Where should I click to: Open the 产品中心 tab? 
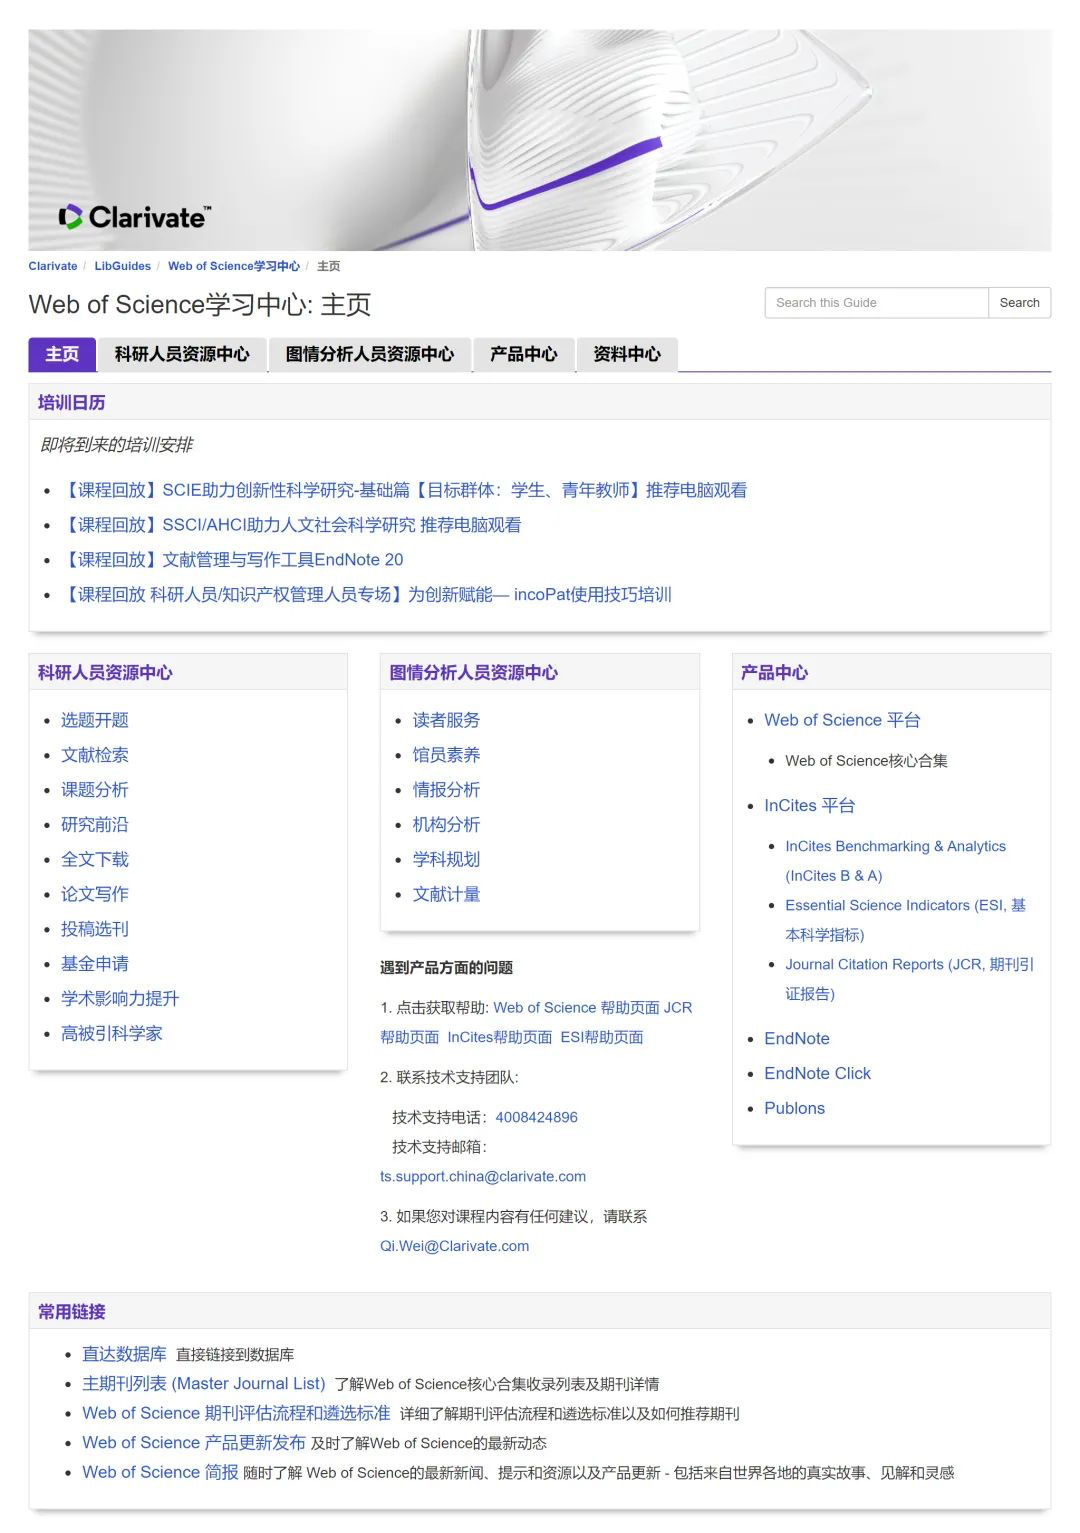524,354
